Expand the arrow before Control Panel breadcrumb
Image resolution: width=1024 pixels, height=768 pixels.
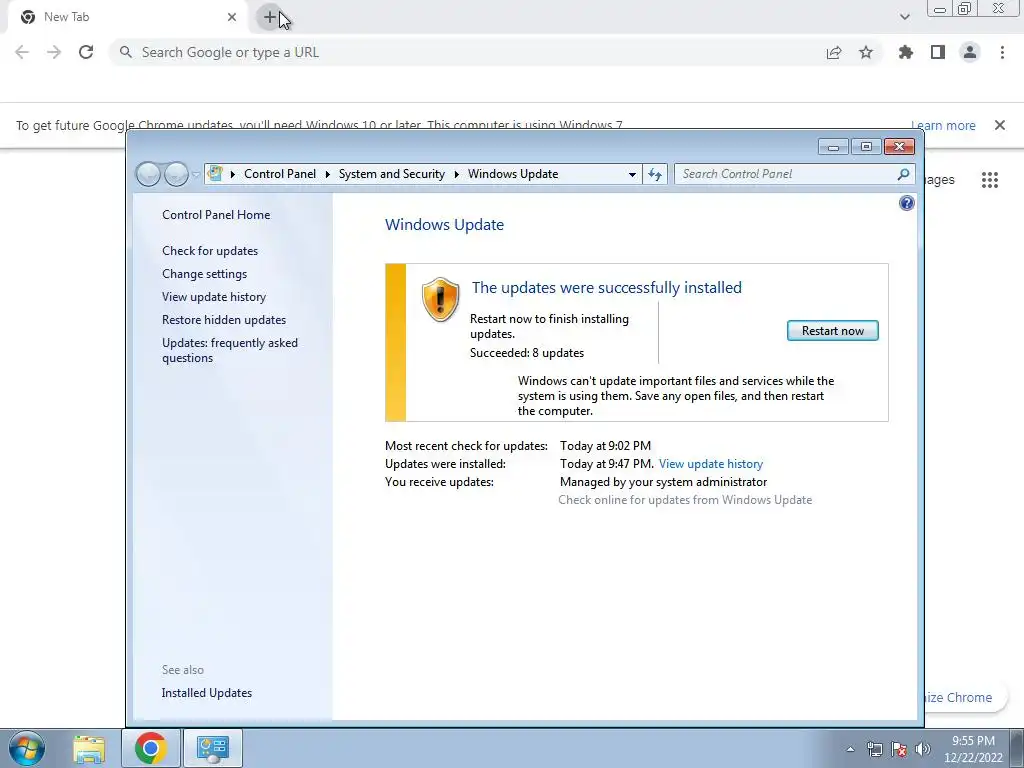pos(232,174)
